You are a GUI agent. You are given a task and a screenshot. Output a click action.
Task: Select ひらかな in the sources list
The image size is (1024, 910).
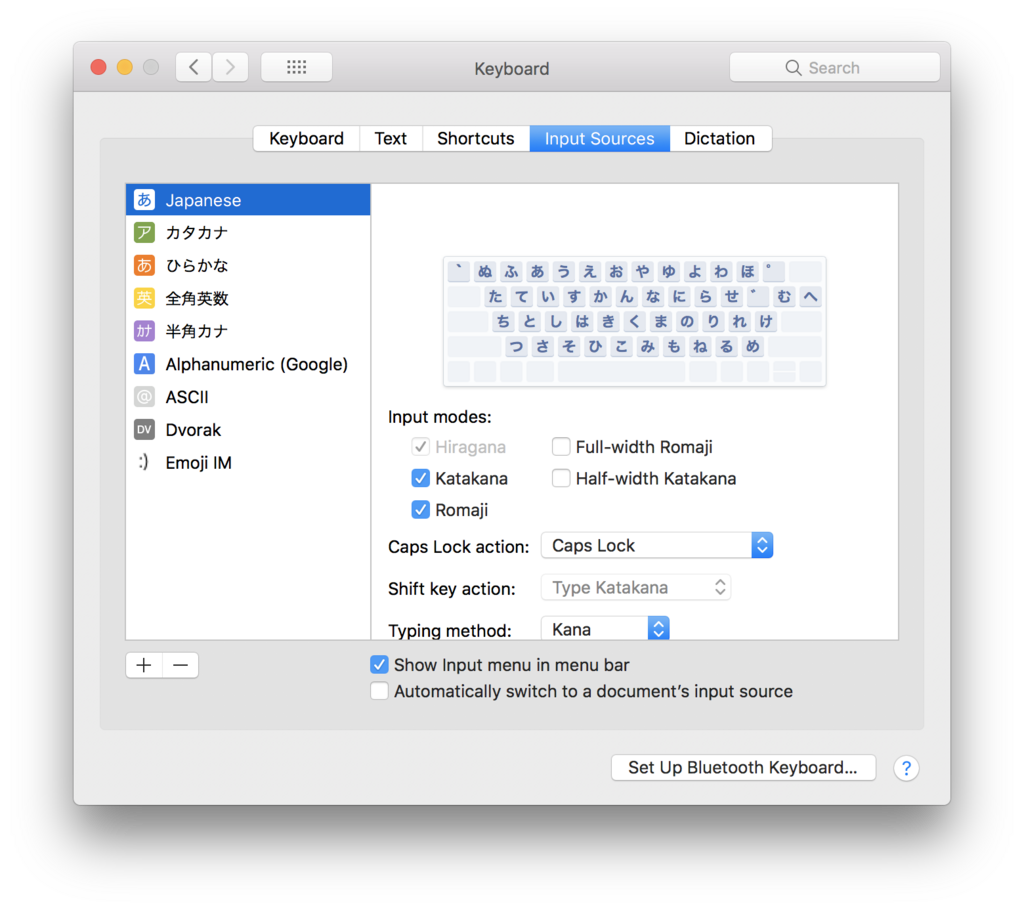(x=248, y=265)
